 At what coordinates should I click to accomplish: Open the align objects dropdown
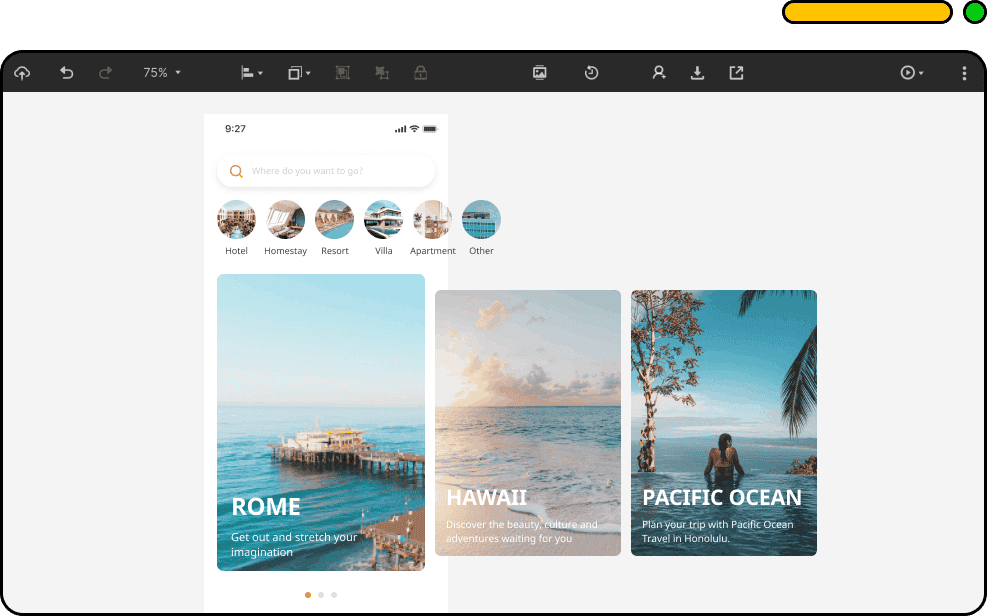252,73
